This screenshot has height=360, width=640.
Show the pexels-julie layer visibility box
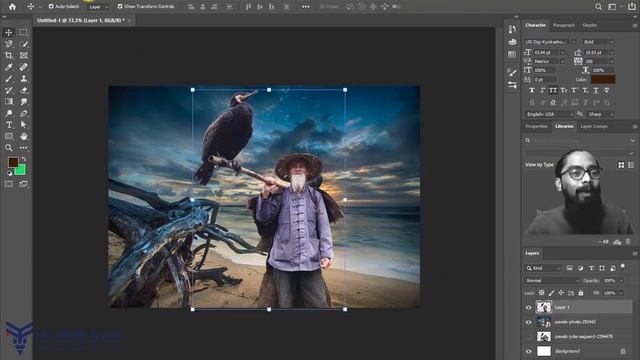[x=529, y=337]
